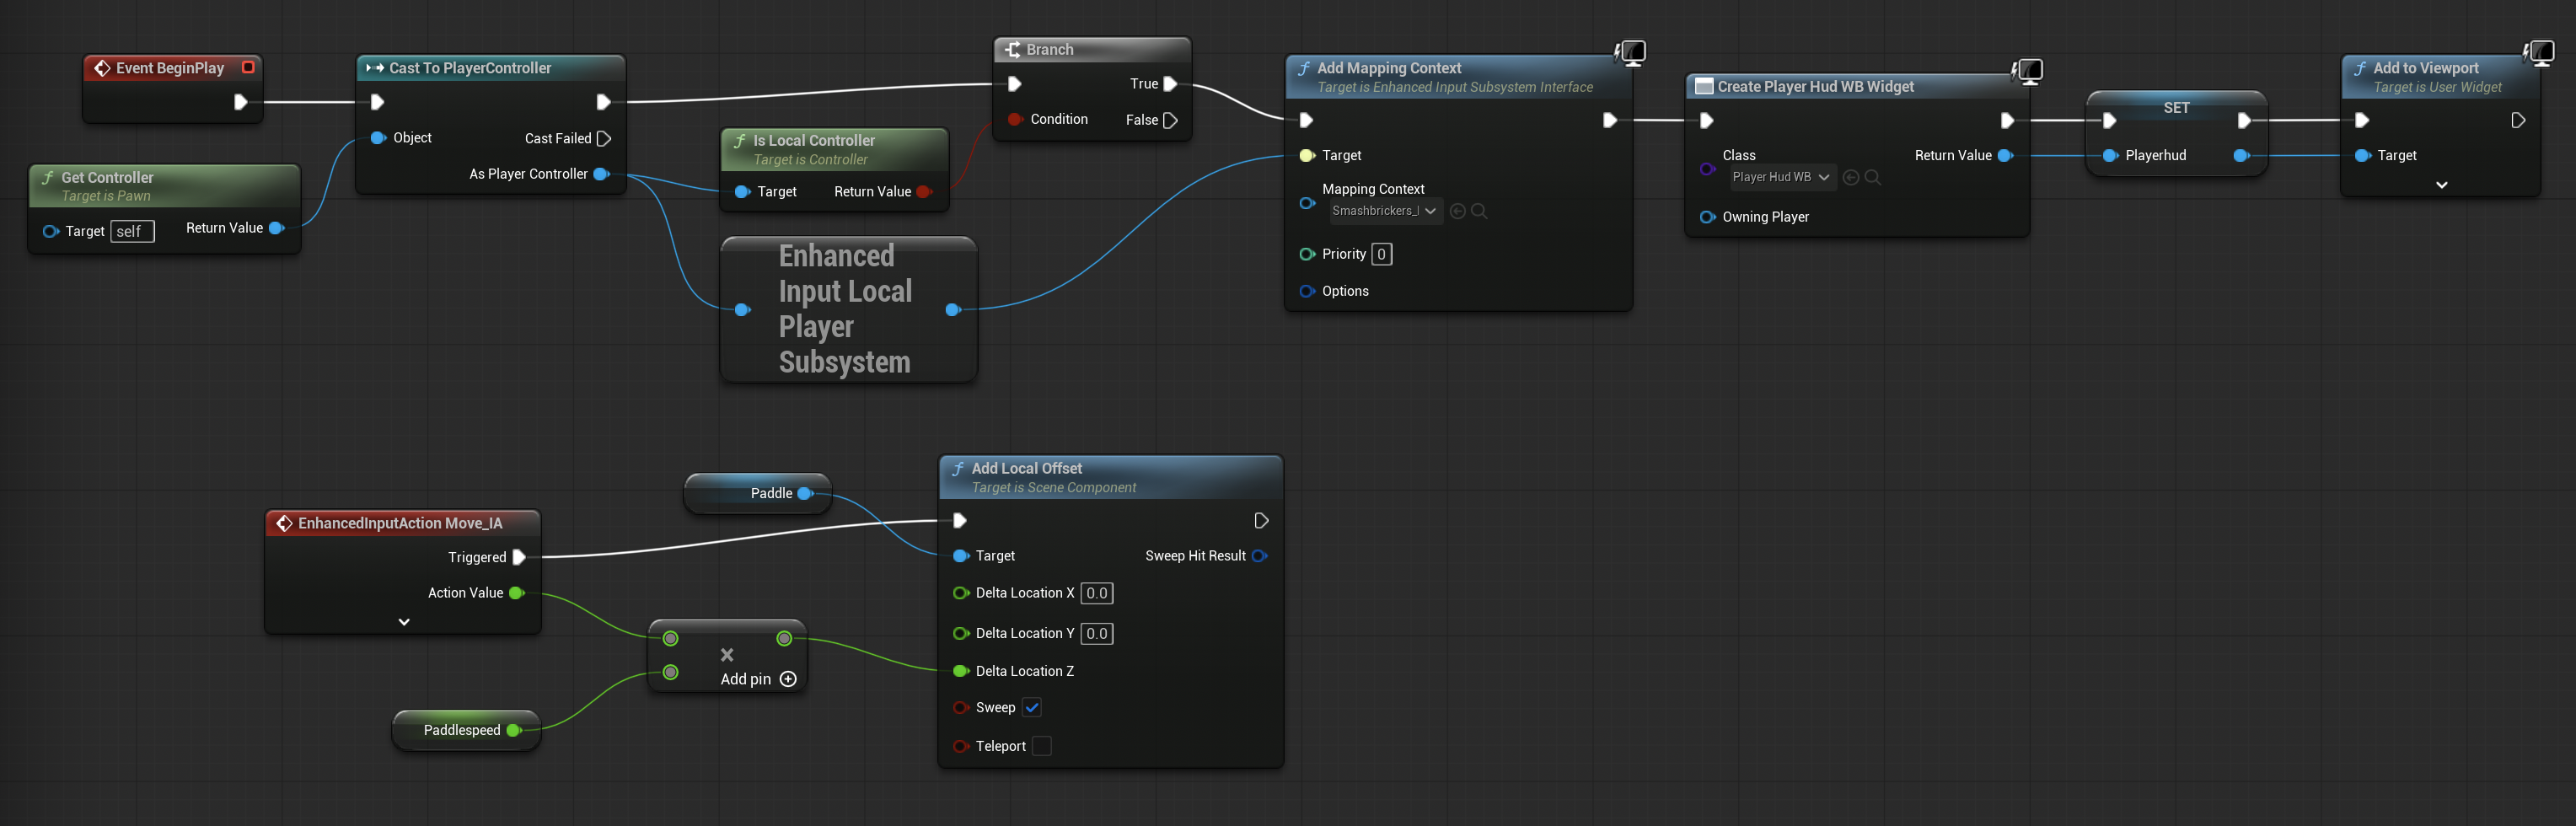
Task: Select the Get Controller node header
Action: (x=164, y=186)
